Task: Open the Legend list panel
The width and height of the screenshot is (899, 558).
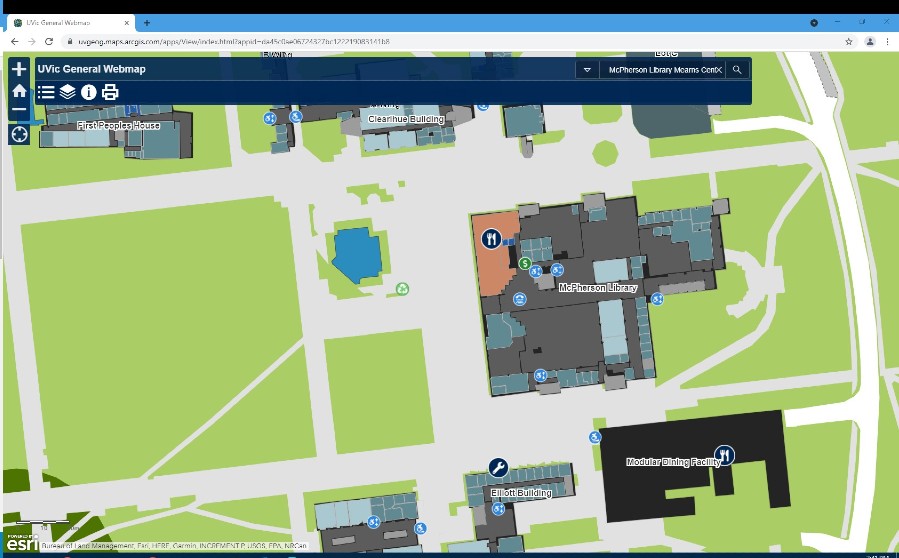Action: [x=46, y=92]
